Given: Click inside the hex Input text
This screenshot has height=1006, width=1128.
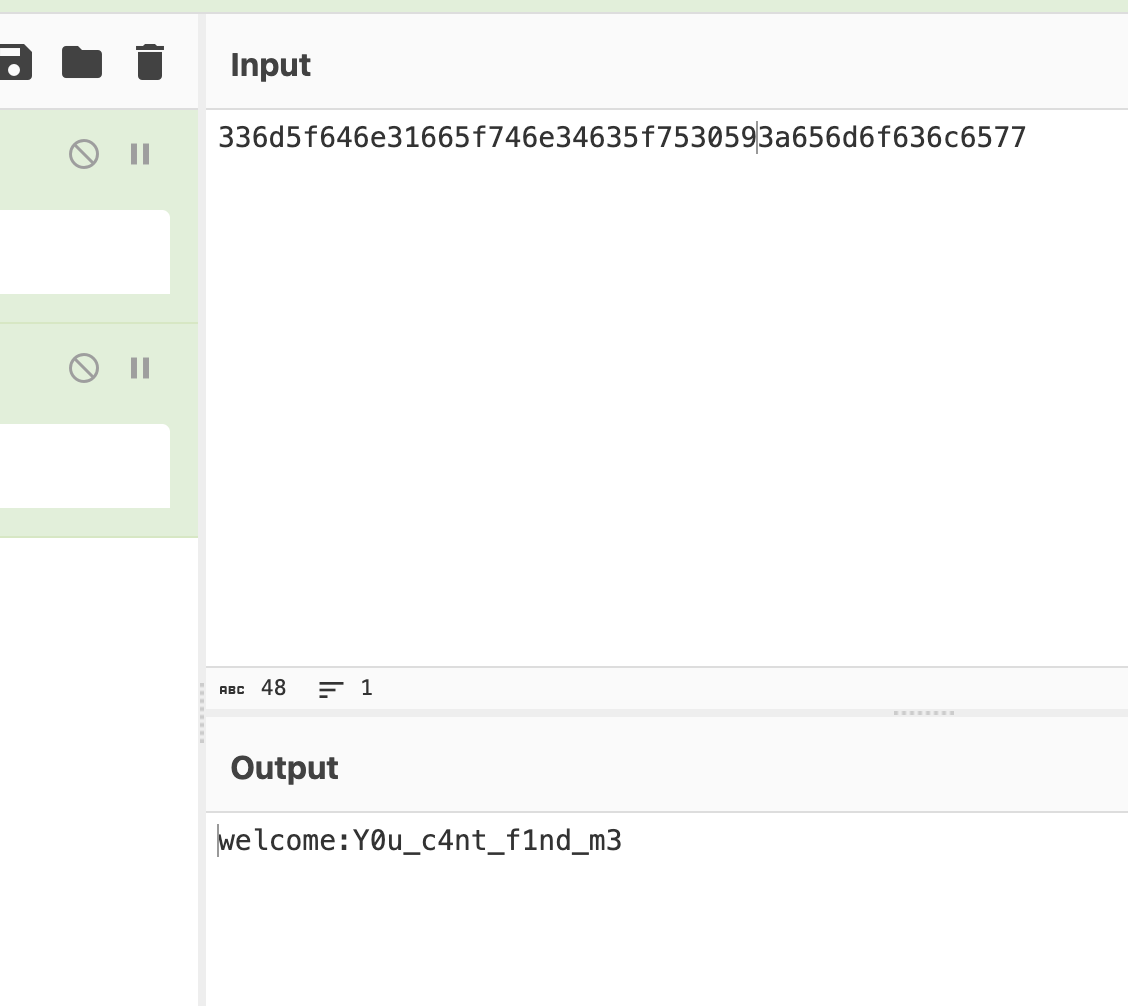Looking at the screenshot, I should (622, 137).
